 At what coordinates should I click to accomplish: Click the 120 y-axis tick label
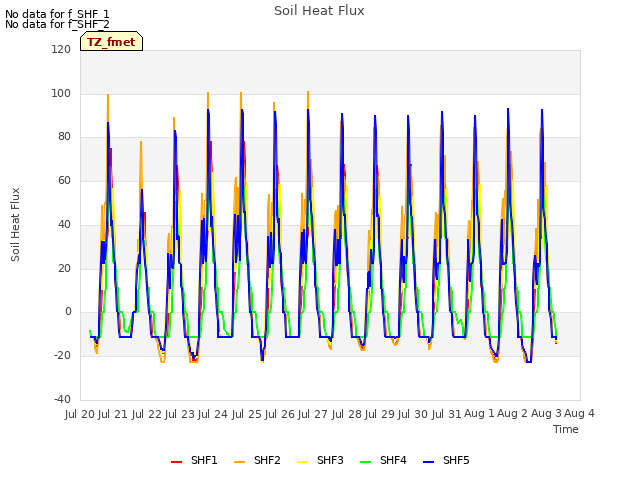click(x=61, y=49)
